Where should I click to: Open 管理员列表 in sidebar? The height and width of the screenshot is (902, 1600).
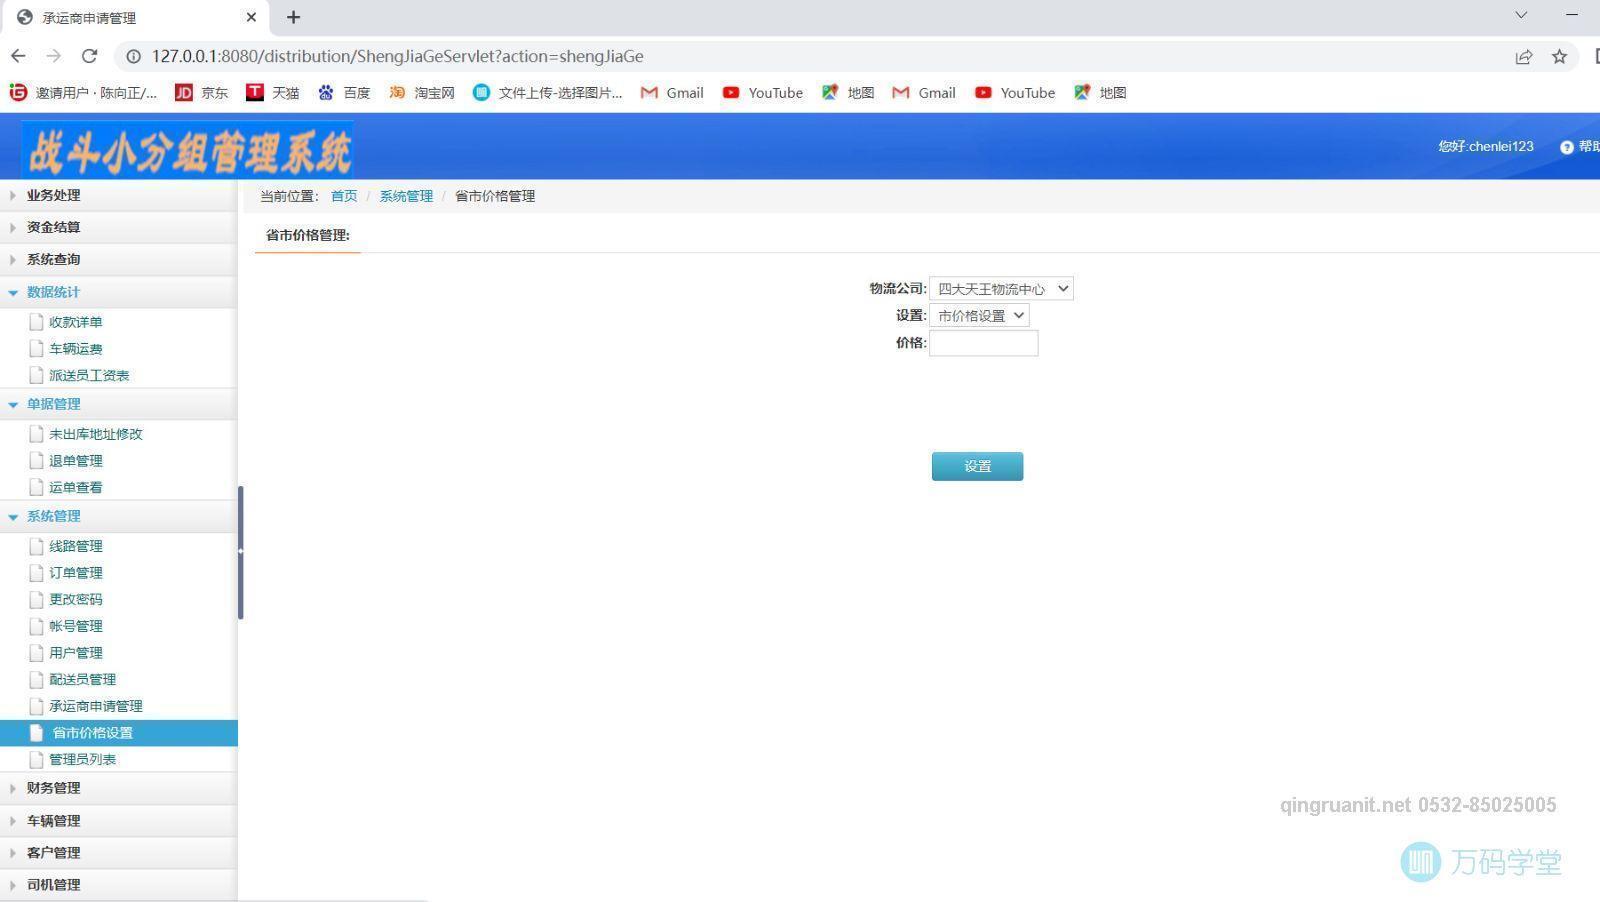pyautogui.click(x=82, y=760)
